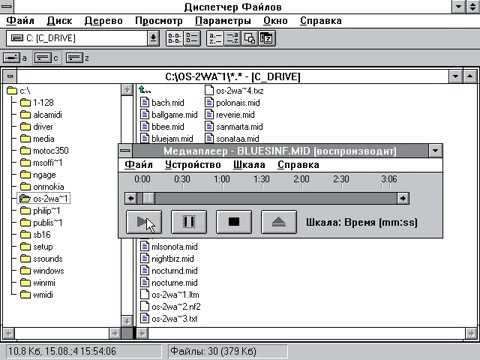Click the parent directory up arrow icon

coord(145,90)
